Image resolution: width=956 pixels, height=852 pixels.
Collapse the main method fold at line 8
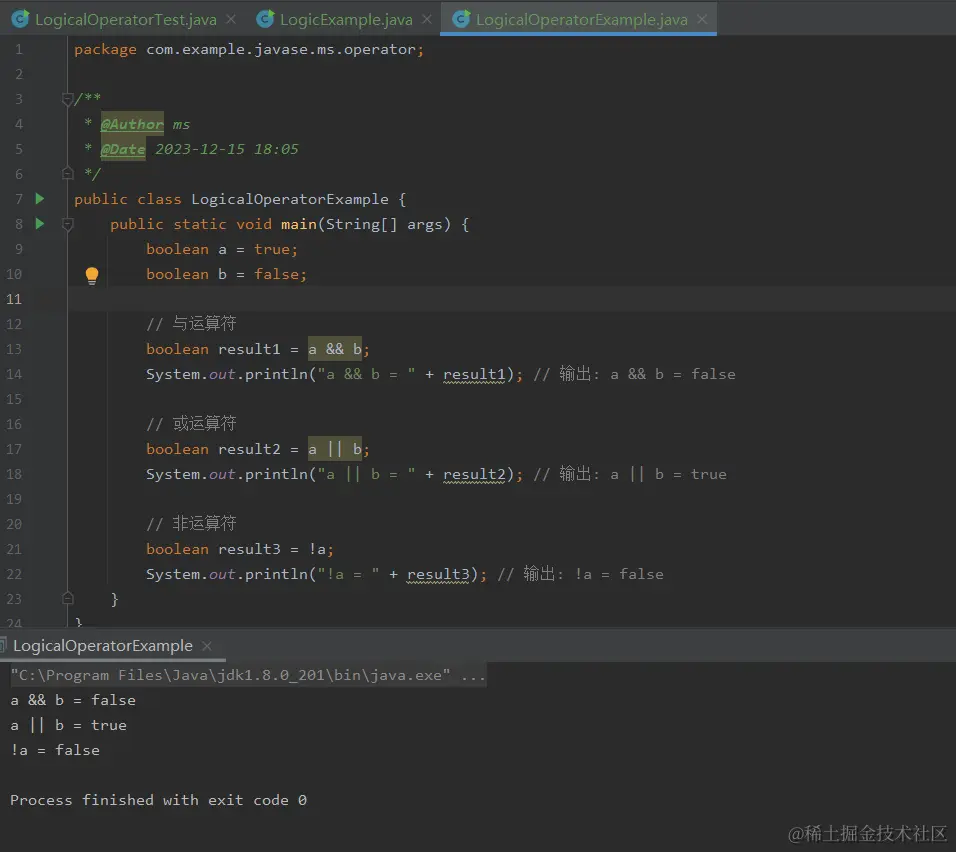click(68, 224)
